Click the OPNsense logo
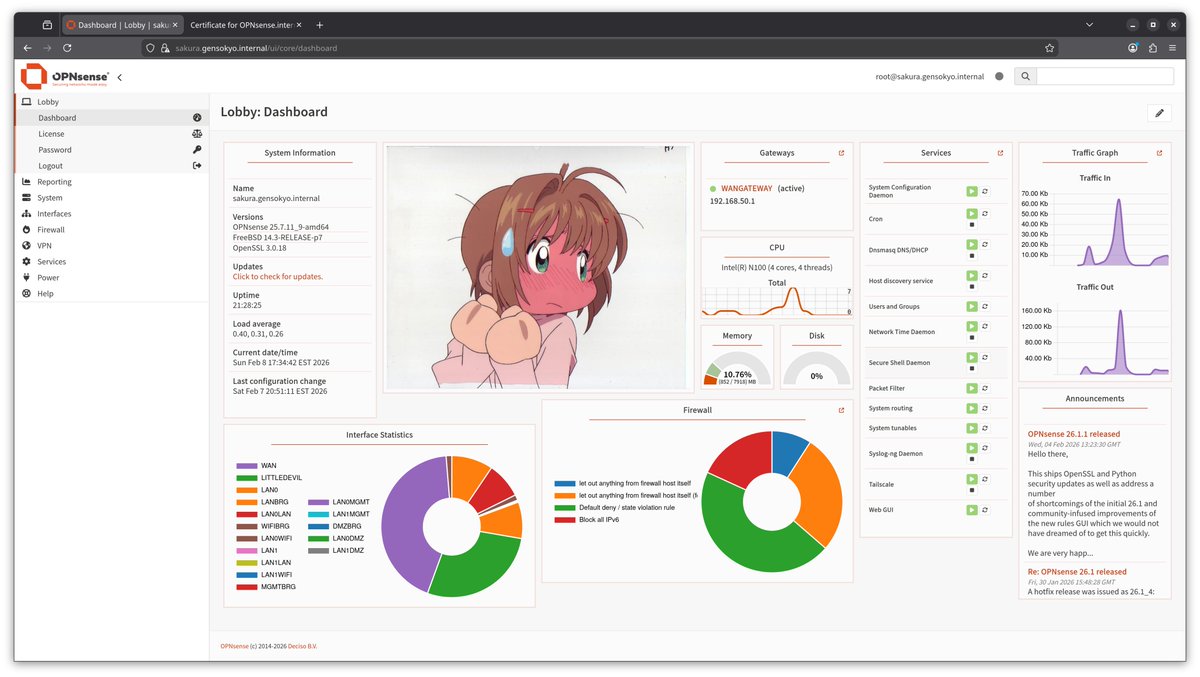 tap(65, 76)
